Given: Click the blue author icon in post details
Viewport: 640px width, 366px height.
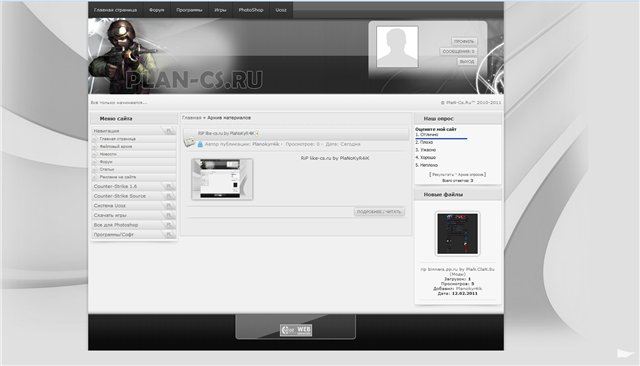Looking at the screenshot, I should coord(200,144).
